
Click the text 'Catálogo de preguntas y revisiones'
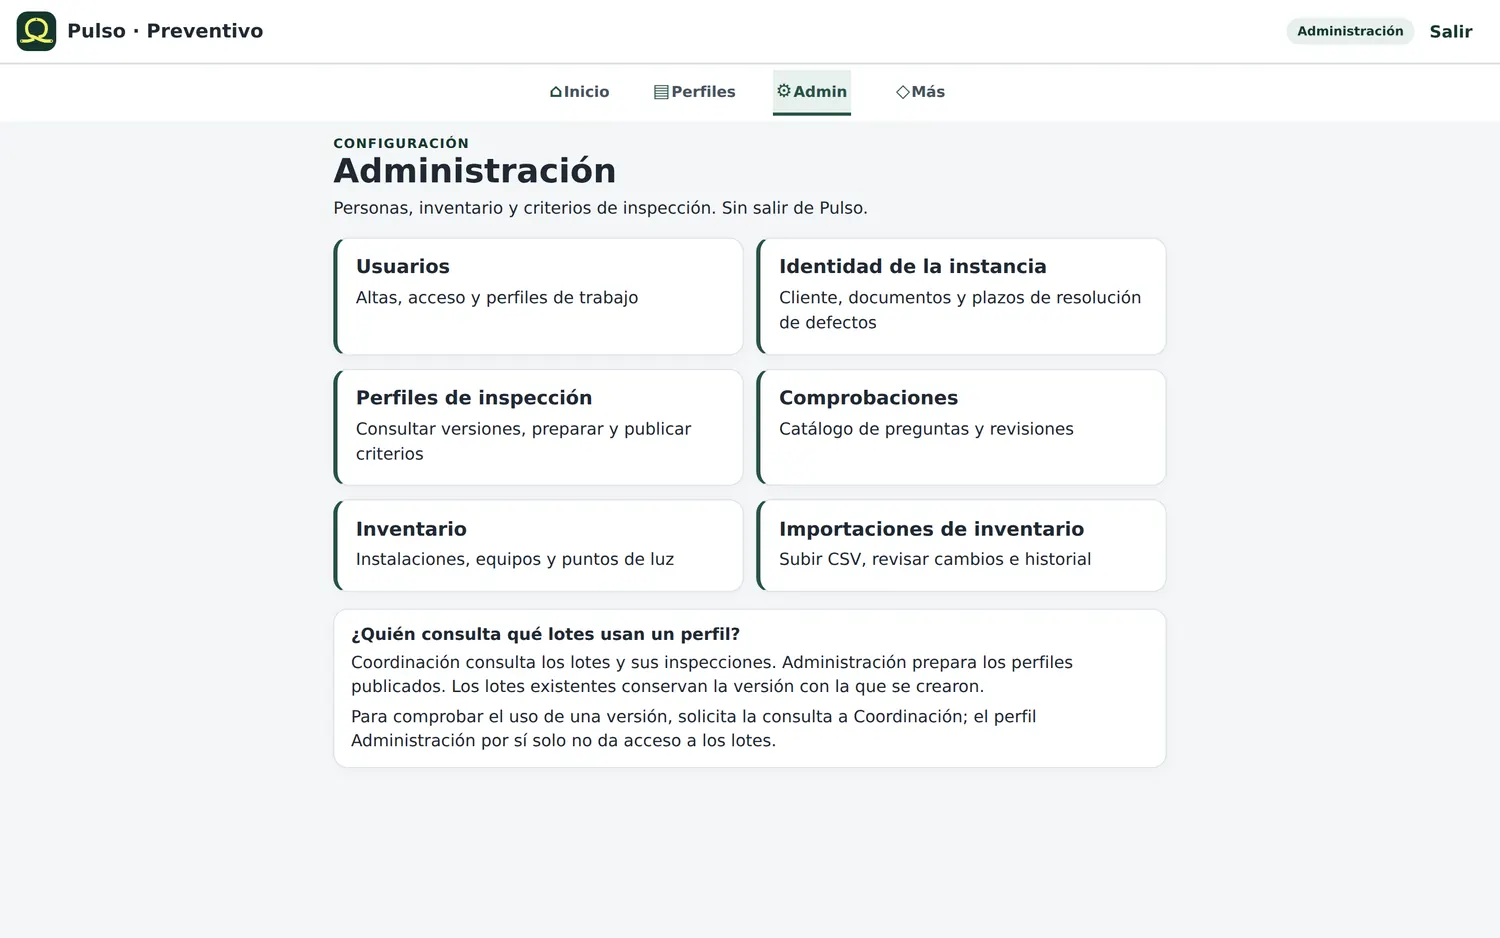[926, 429]
